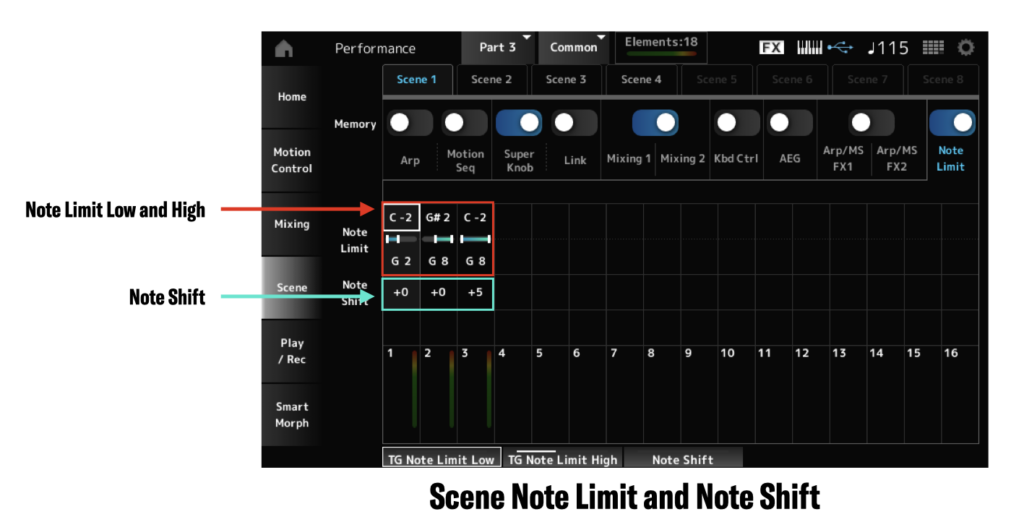Viewport: 1024px width, 530px height.
Task: Open Home in the sidebar
Action: [291, 97]
